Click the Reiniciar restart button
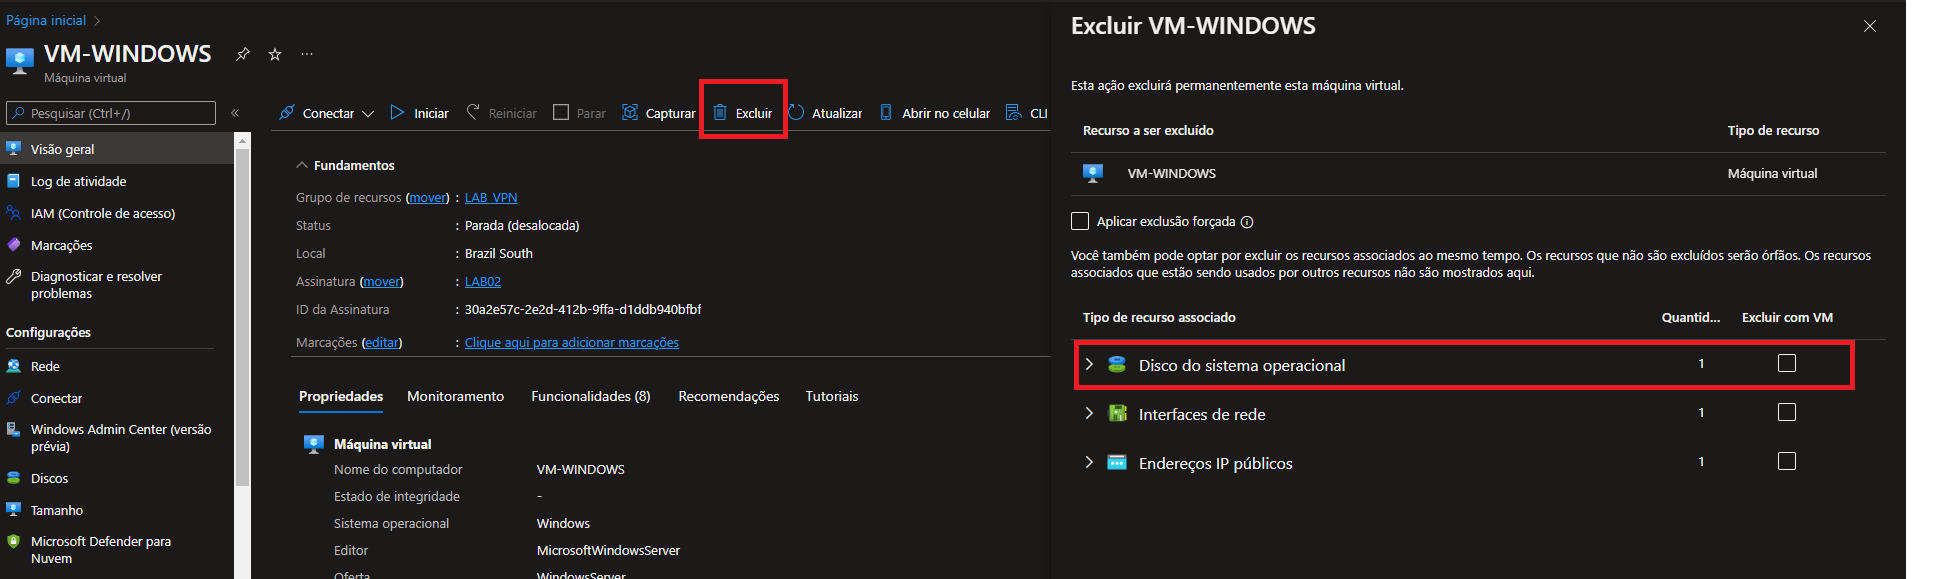Viewport: 1940px width, 579px height. point(501,113)
